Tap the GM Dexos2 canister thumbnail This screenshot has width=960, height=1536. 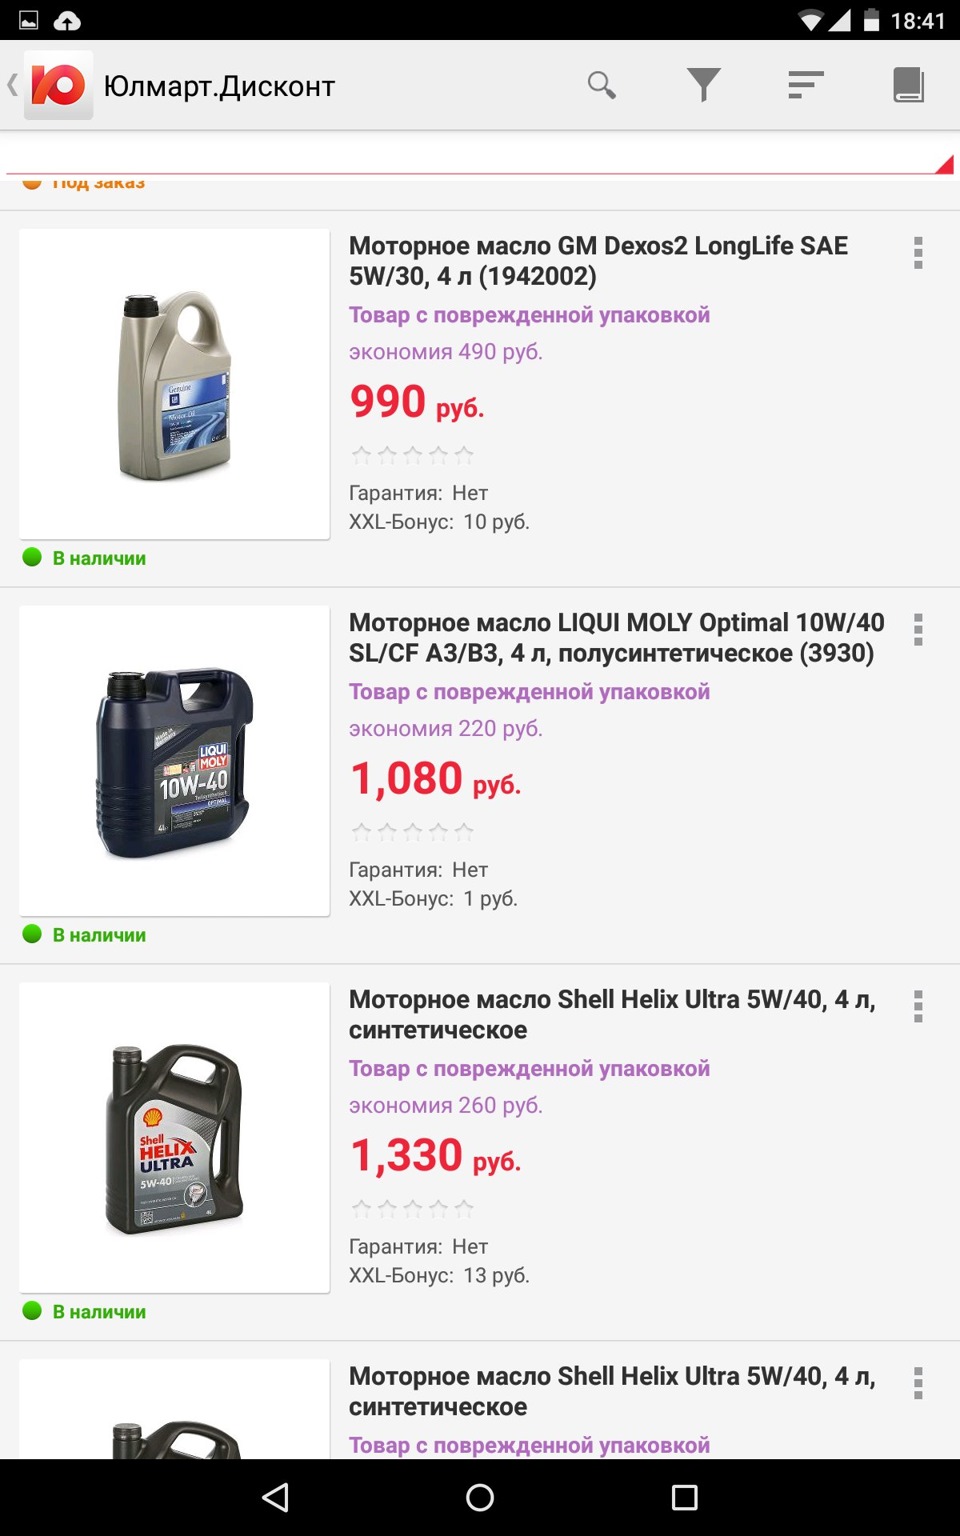pyautogui.click(x=175, y=385)
